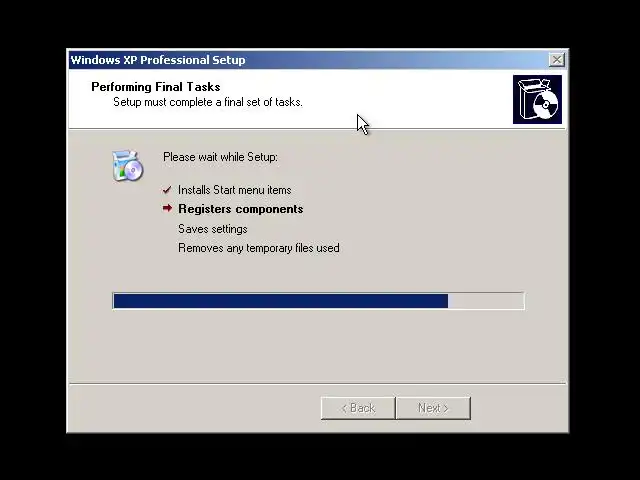Close the Windows XP Professional Setup window
The height and width of the screenshot is (480, 640).
point(557,60)
